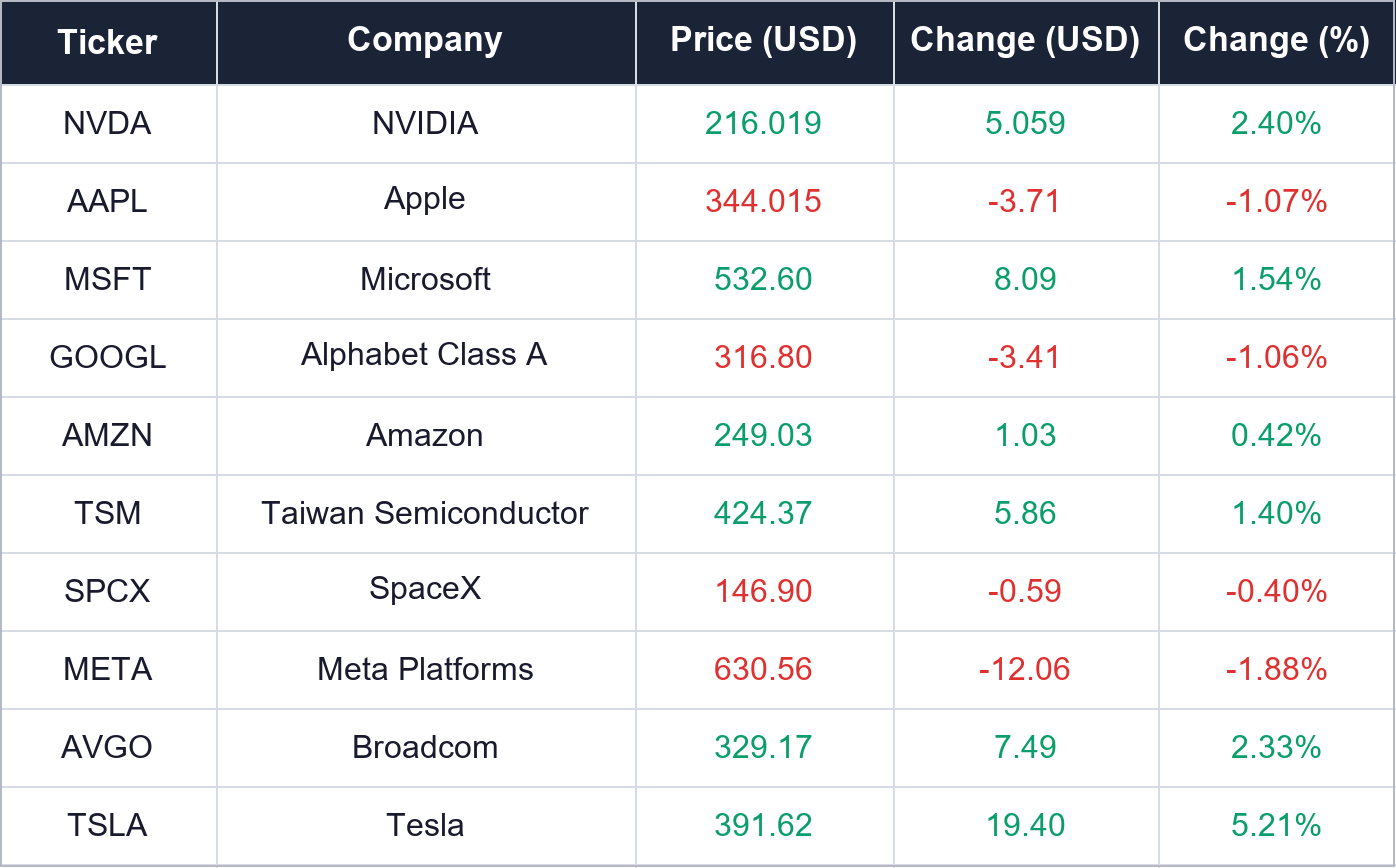
Task: Click Amazon's 0.42% change value
Action: click(1277, 435)
